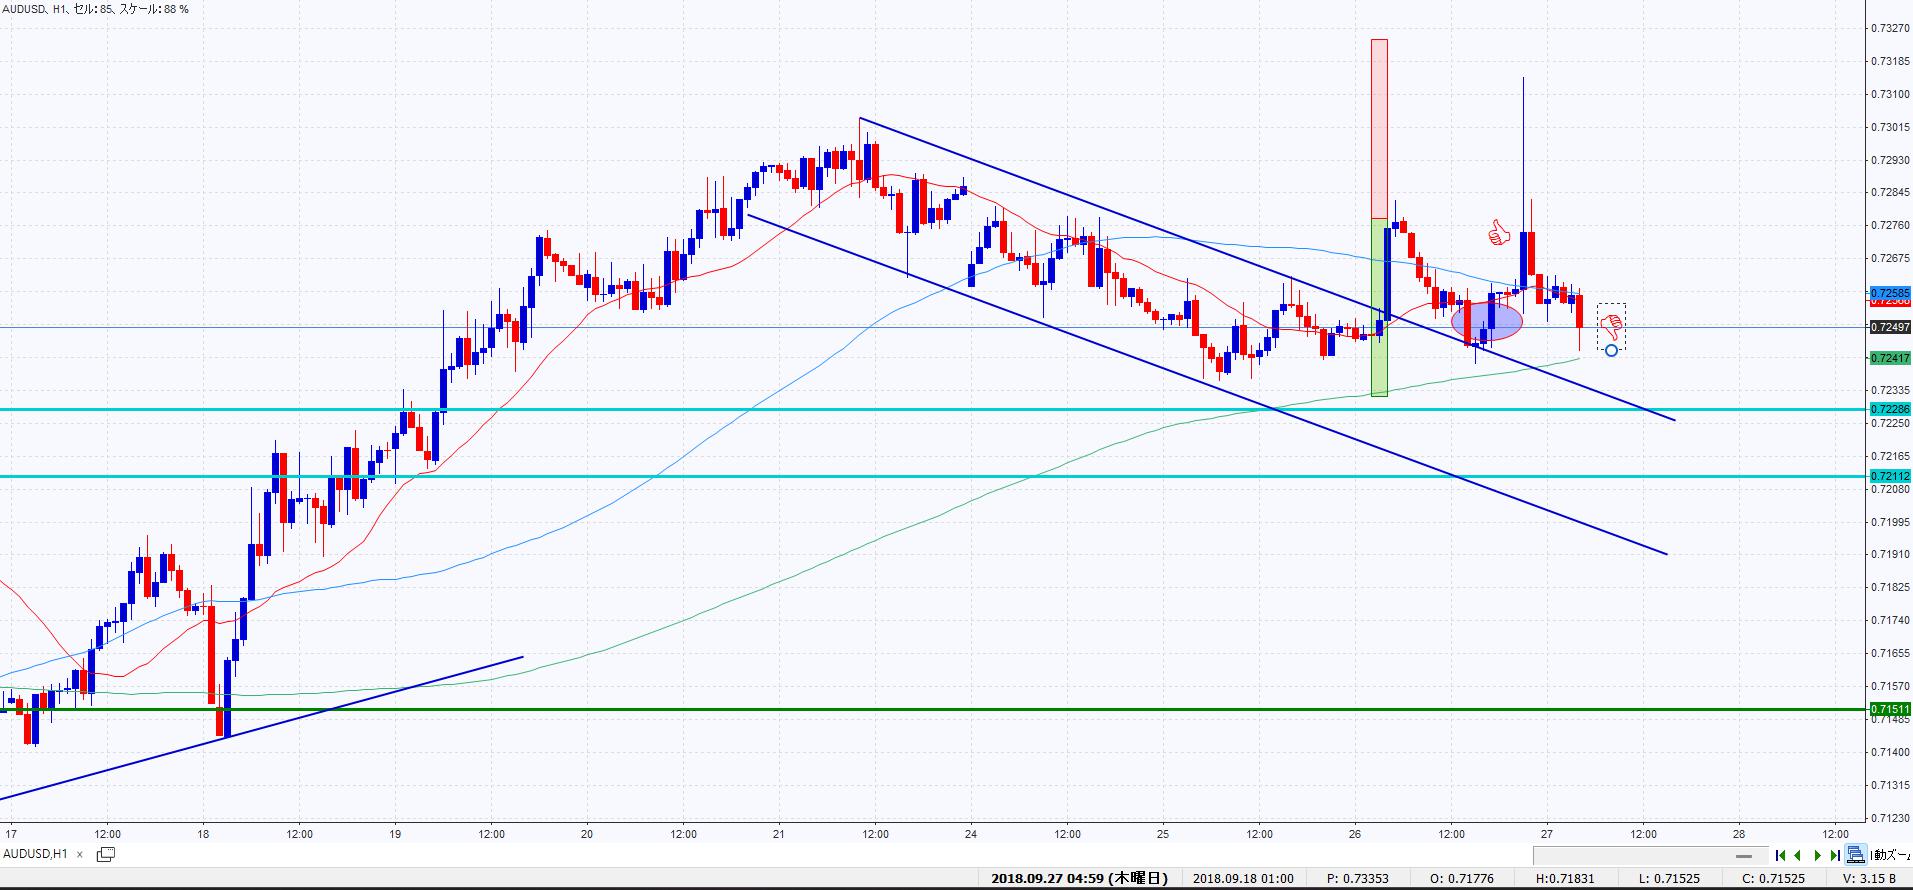The width and height of the screenshot is (1913, 890).
Task: Jump to first bar with skip-back arrow
Action: click(1781, 855)
